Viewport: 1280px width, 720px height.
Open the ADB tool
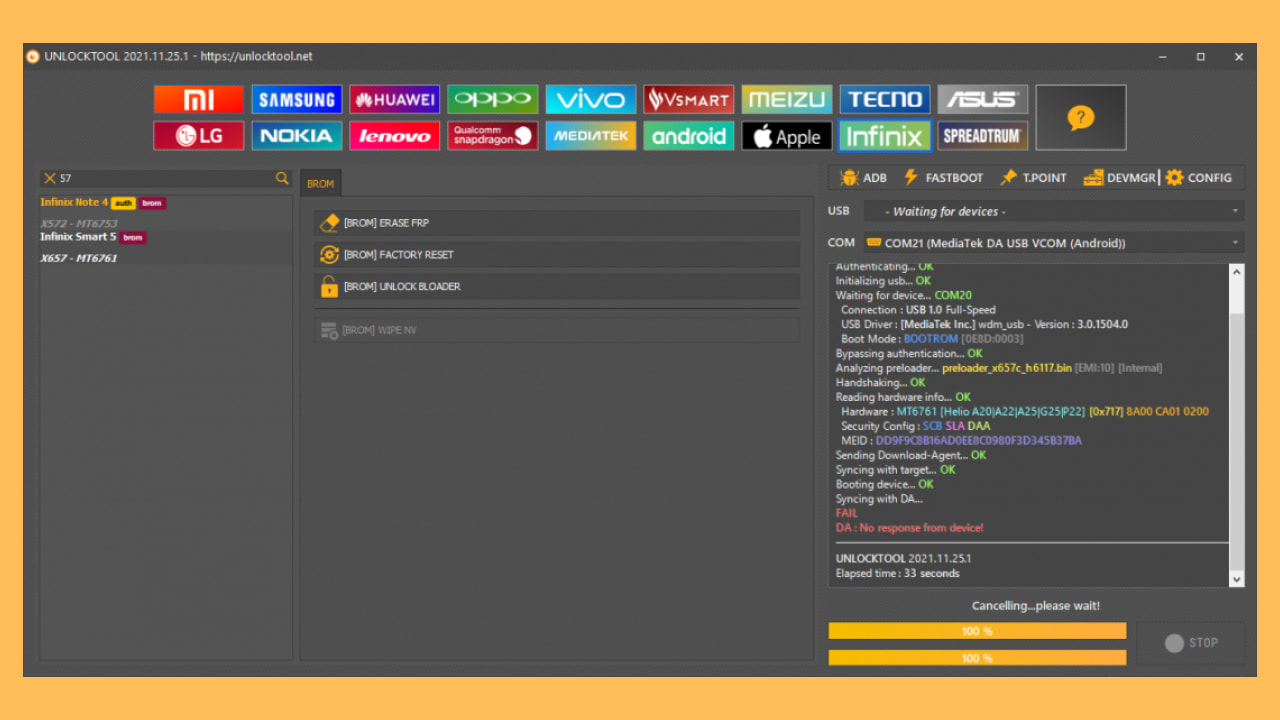(x=863, y=178)
